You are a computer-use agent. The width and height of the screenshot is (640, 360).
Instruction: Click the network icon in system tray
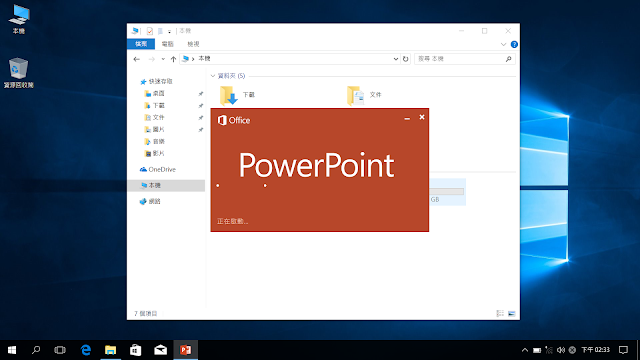(x=549, y=350)
